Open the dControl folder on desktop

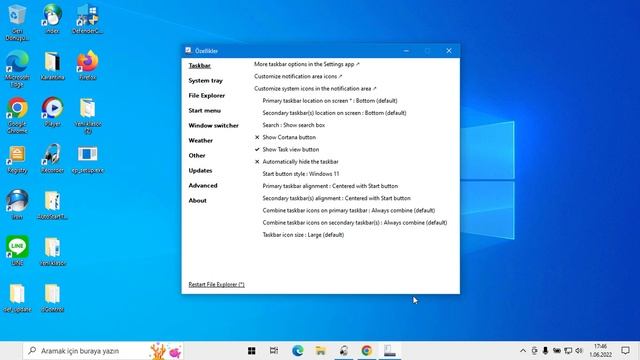(52, 298)
